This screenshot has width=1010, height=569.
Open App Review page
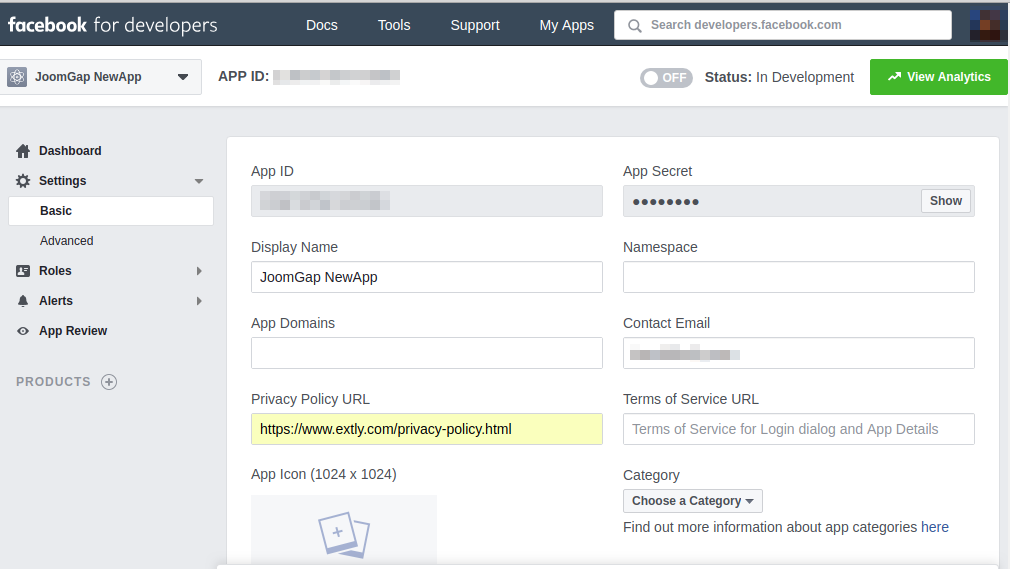coord(73,331)
